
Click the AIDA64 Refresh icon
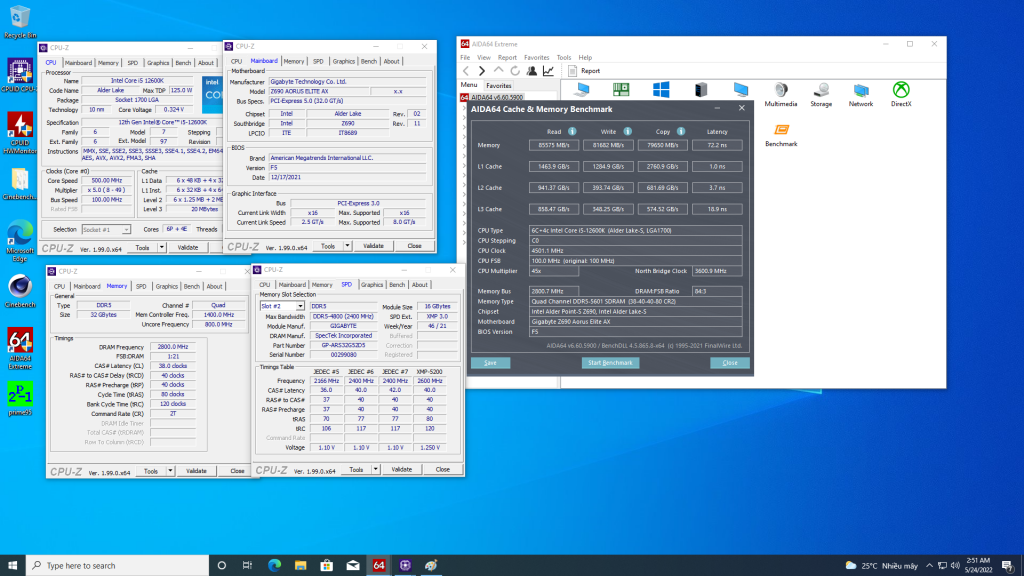click(x=515, y=71)
